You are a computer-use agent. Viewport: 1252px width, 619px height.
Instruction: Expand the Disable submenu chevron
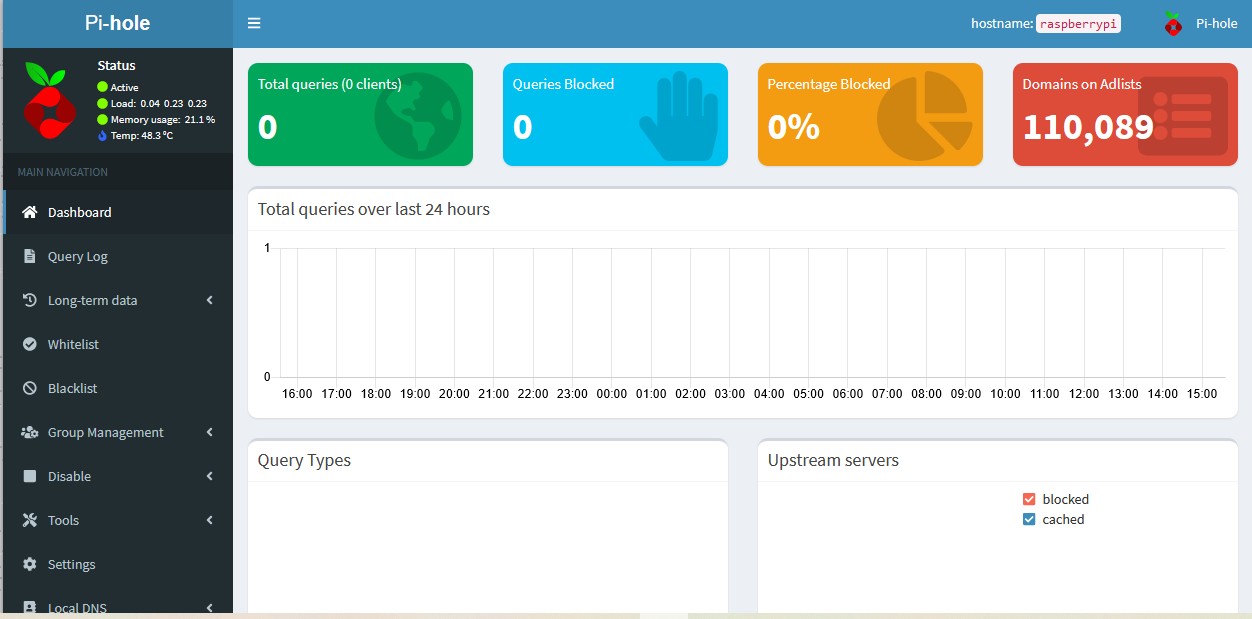coord(210,476)
